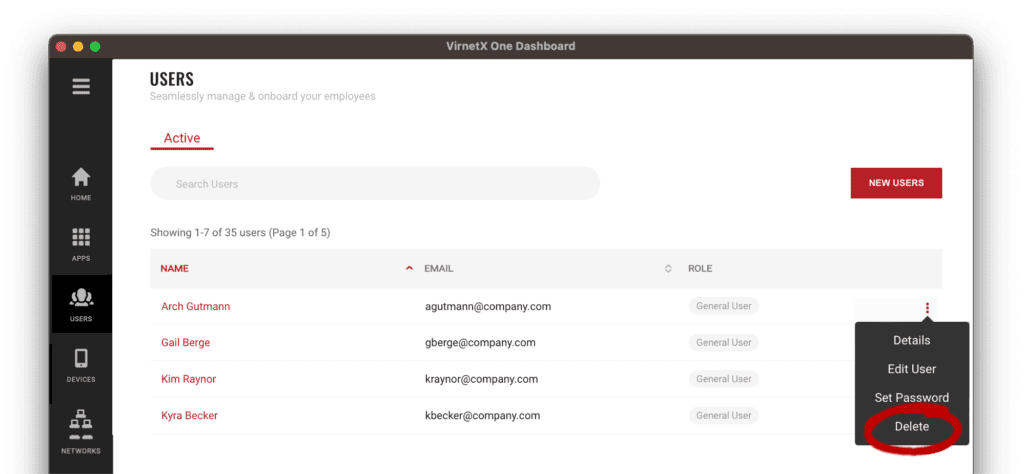Select the Users sidebar icon
This screenshot has width=1024, height=474.
[x=81, y=303]
